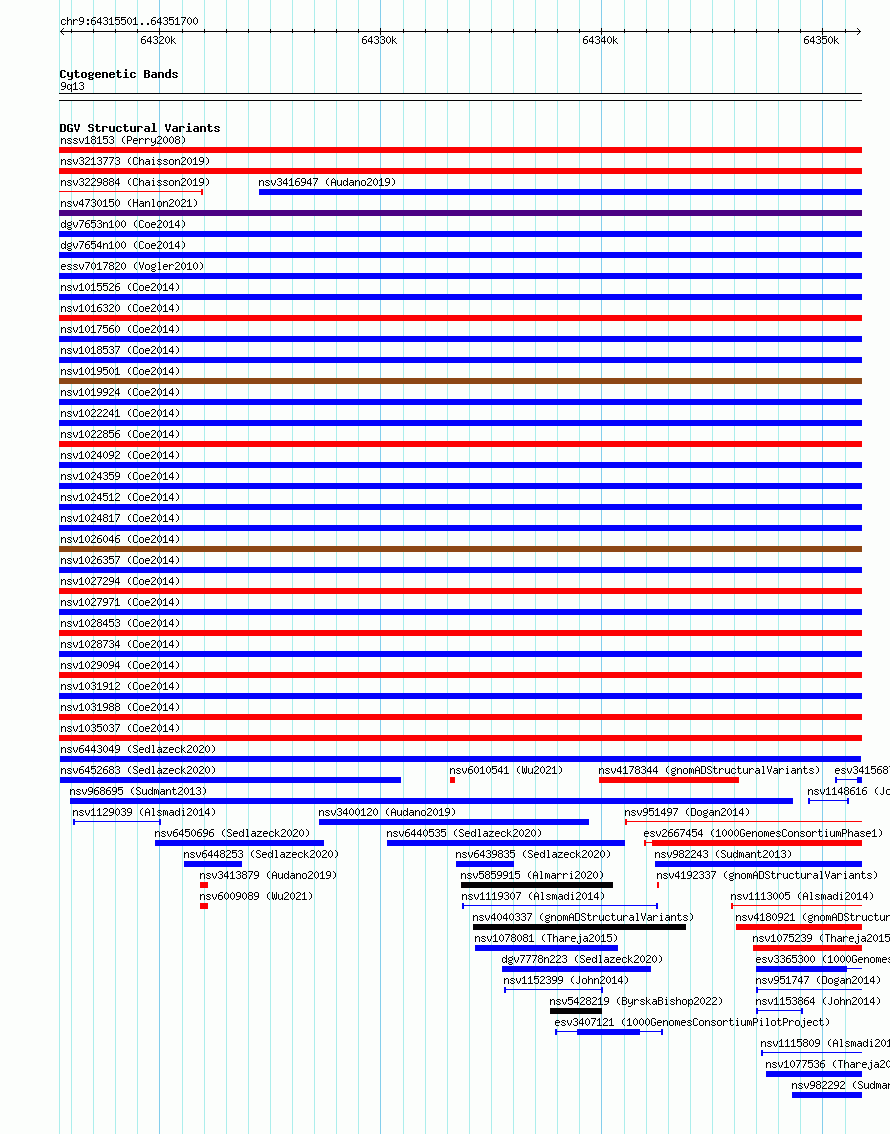Open nsv1019924 (Coe2014) variant

point(120,392)
